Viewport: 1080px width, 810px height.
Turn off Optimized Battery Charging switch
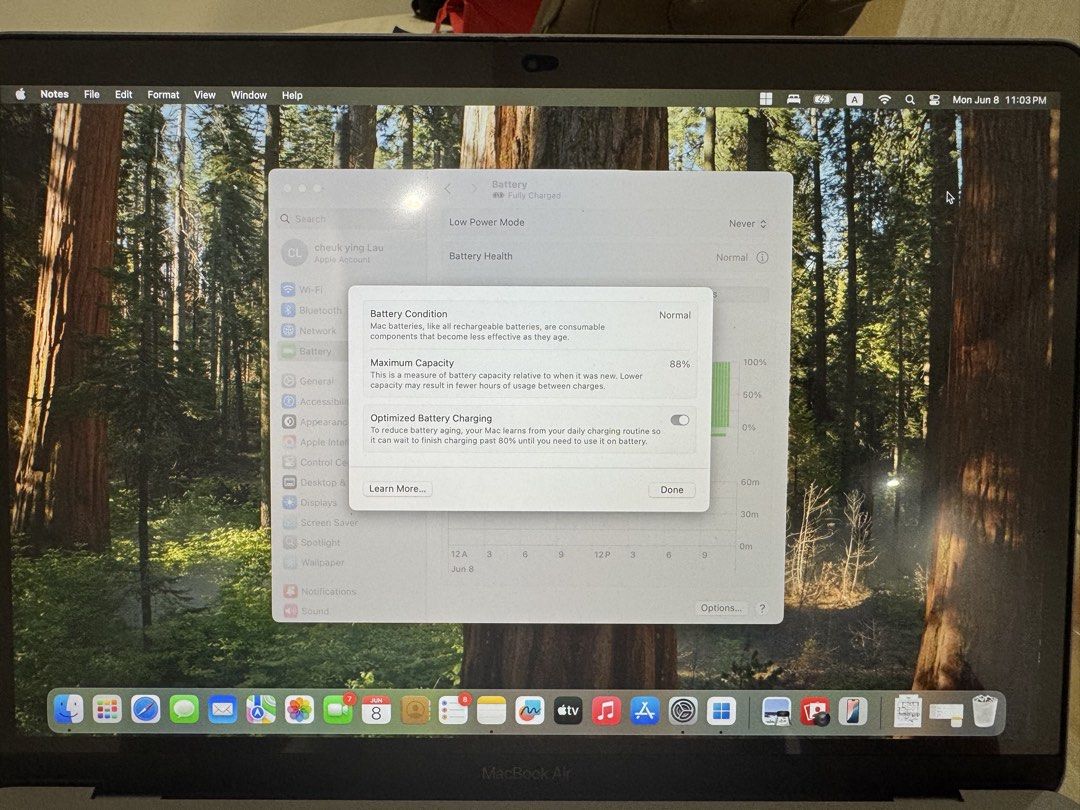(679, 420)
